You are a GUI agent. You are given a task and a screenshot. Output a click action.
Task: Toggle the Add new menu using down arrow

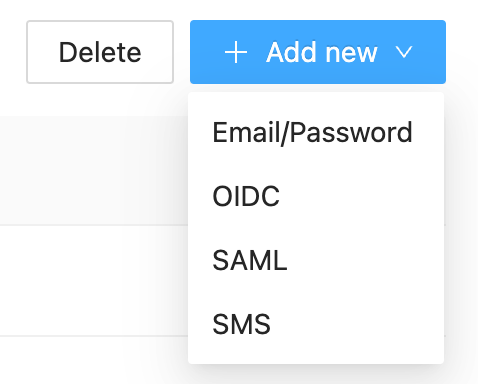pyautogui.click(x=404, y=52)
